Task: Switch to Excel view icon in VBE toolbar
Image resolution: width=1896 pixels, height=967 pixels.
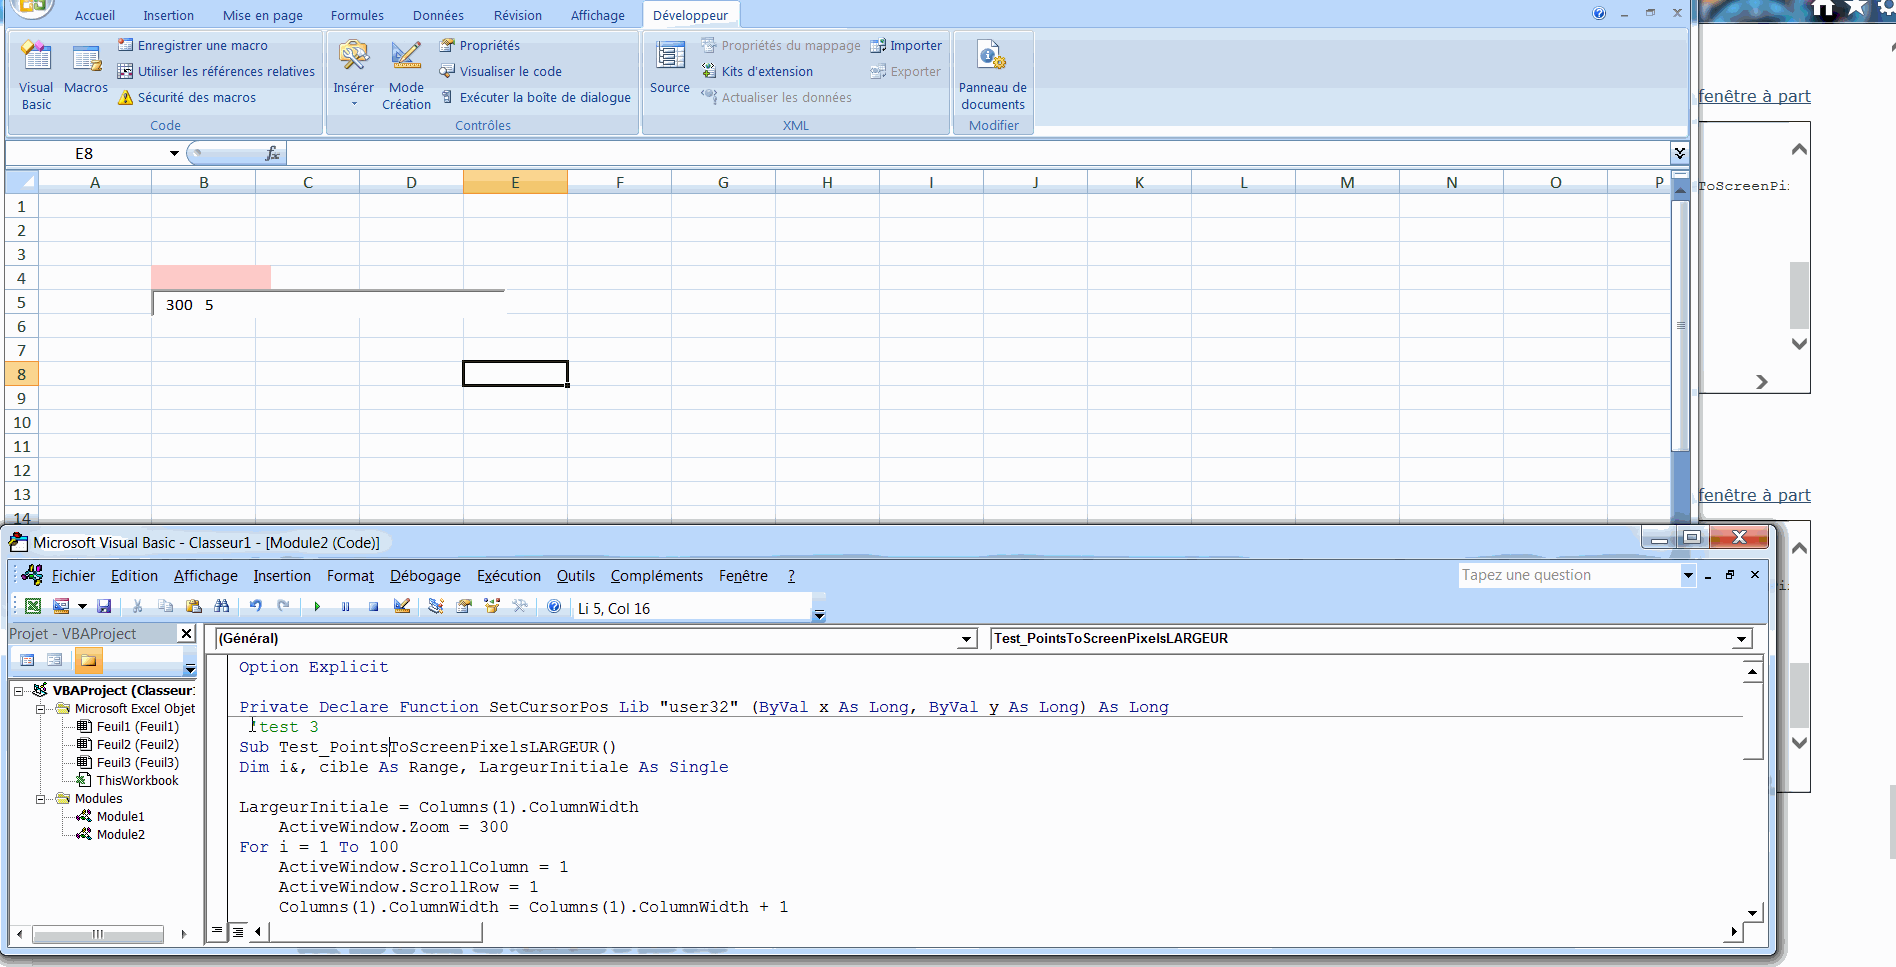Action: coord(33,606)
